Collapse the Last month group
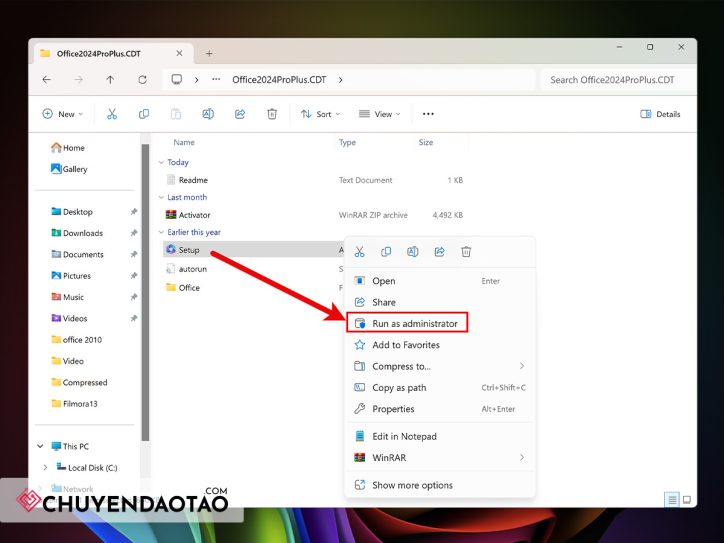Viewport: 724px width, 543px height. click(161, 198)
